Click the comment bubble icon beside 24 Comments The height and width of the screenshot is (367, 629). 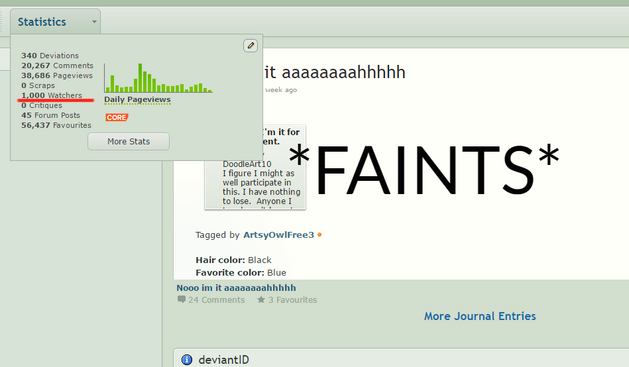click(x=181, y=299)
